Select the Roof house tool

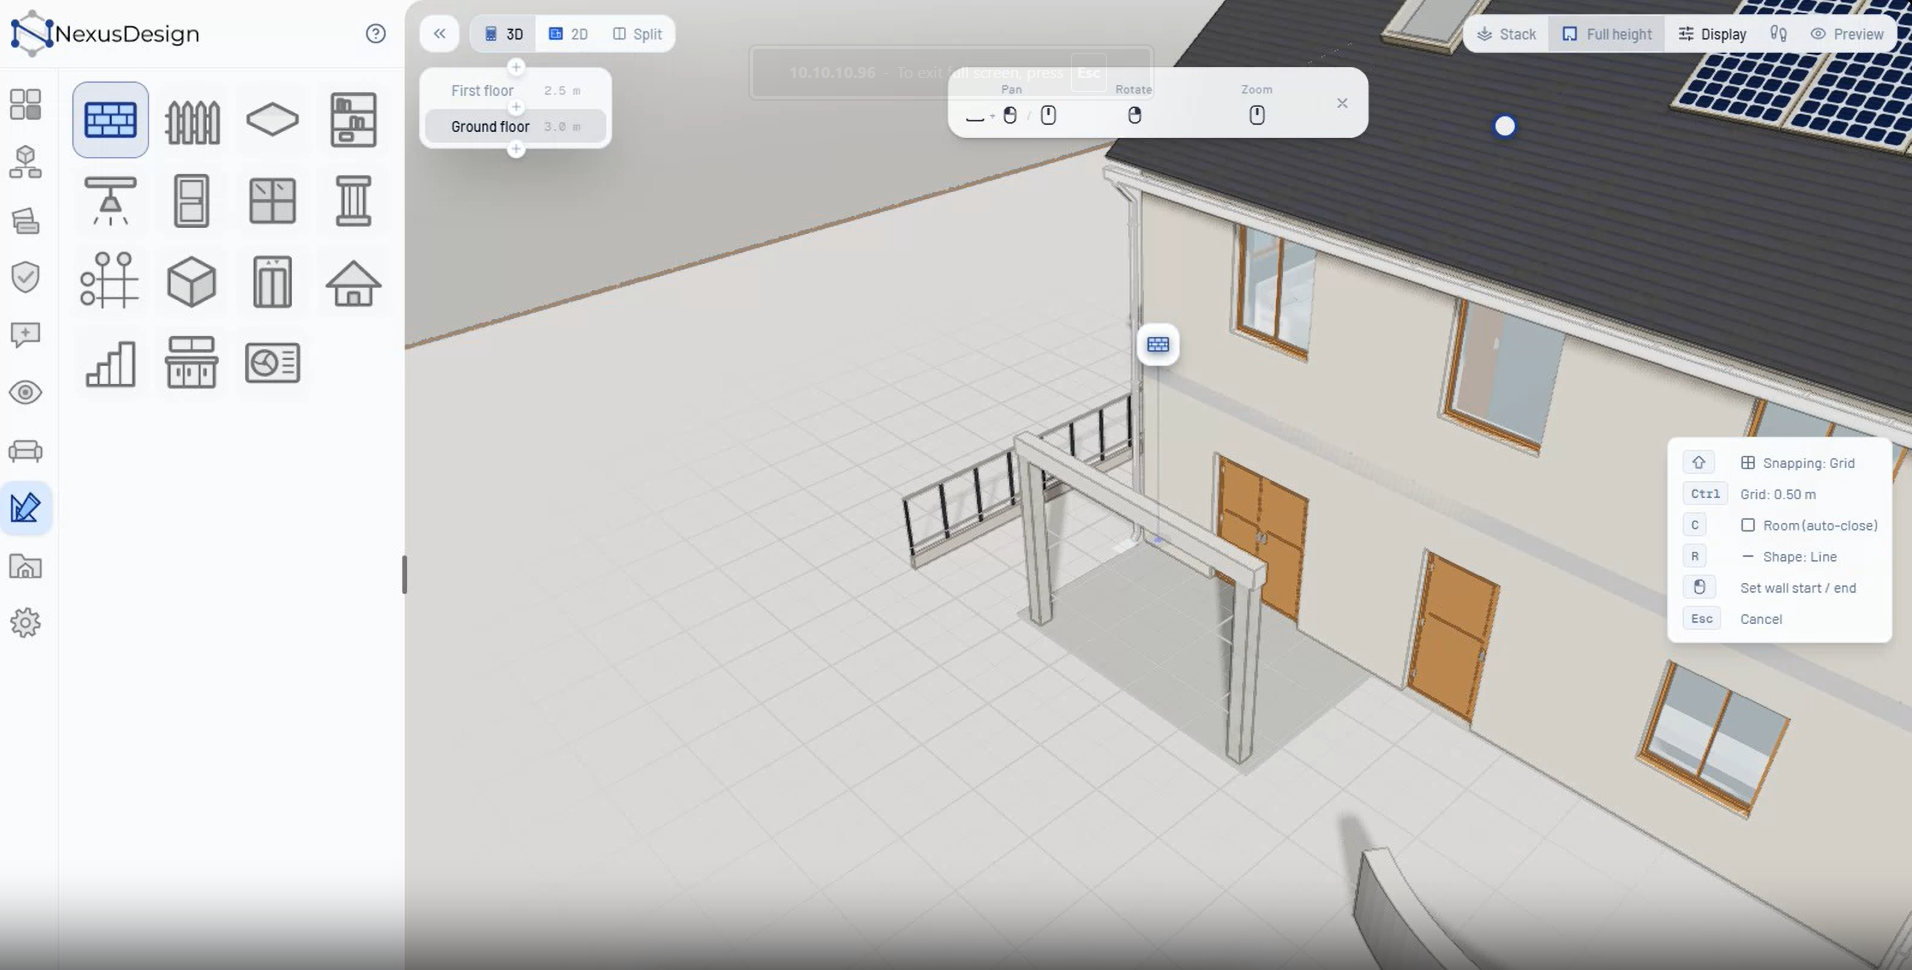[353, 281]
